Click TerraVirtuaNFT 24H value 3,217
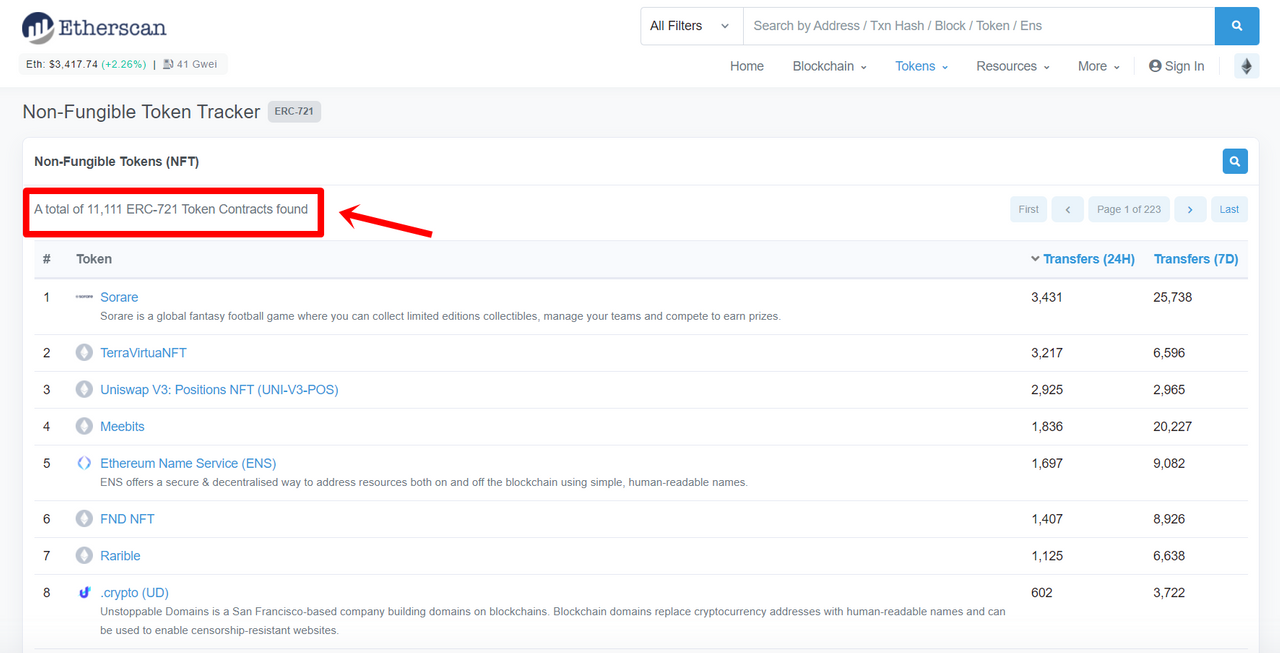Viewport: 1280px width, 653px height. pos(1047,353)
